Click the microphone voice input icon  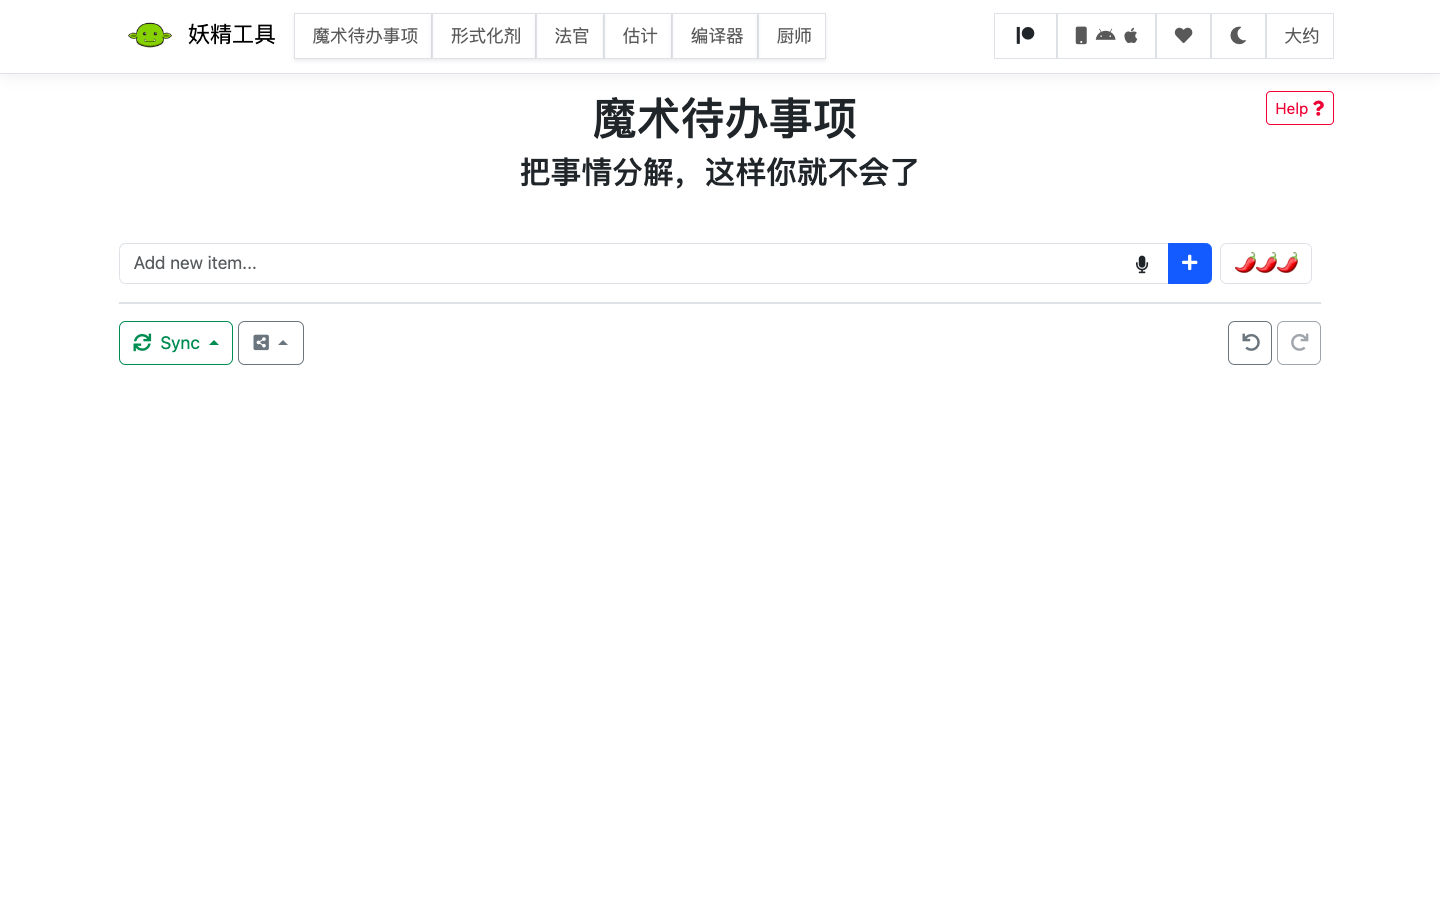(x=1142, y=264)
